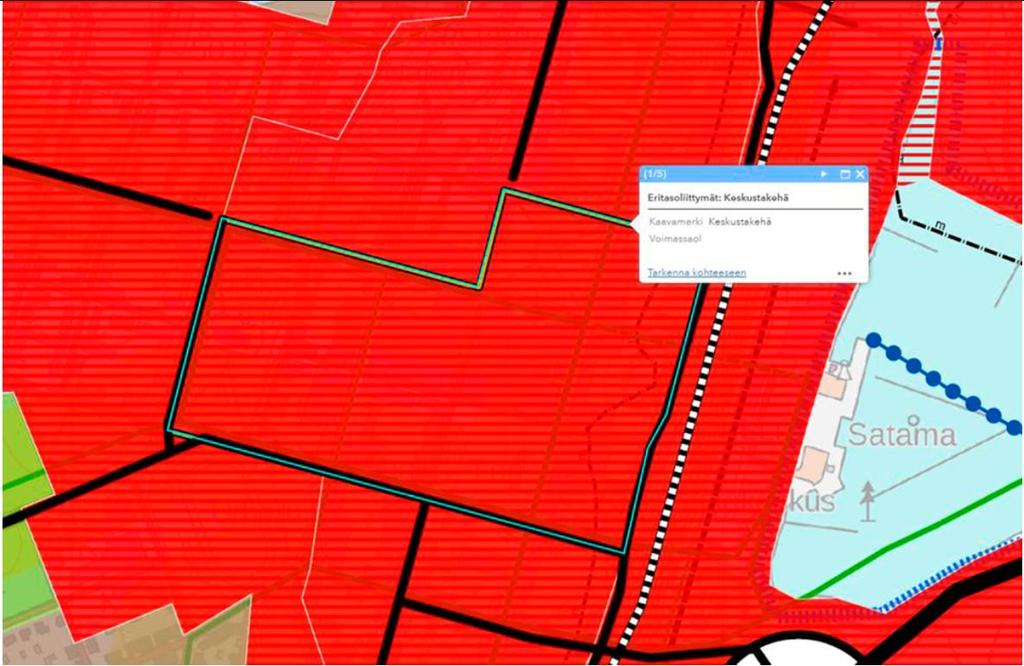Viewport: 1024px width, 666px height.
Task: Click the 'Kaavamerki' field label in popup
Action: (x=676, y=221)
